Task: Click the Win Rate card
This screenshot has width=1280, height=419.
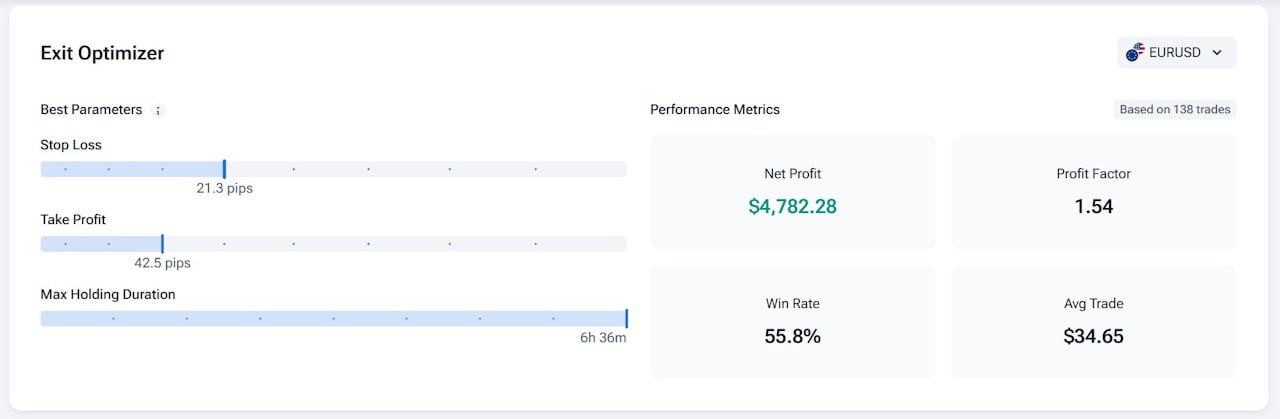Action: [x=793, y=322]
